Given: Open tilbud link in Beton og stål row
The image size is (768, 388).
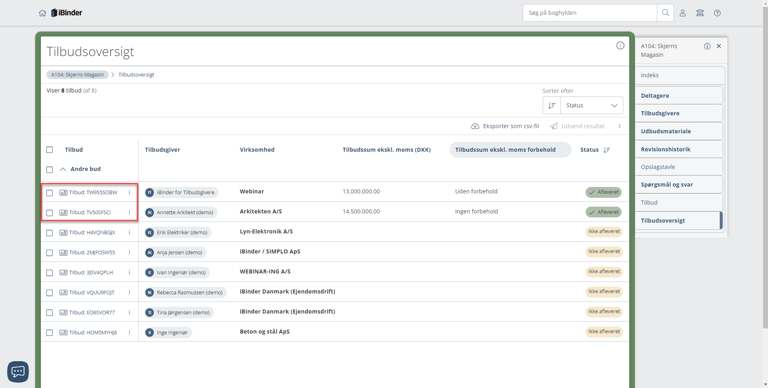Looking at the screenshot, I should (x=93, y=333).
